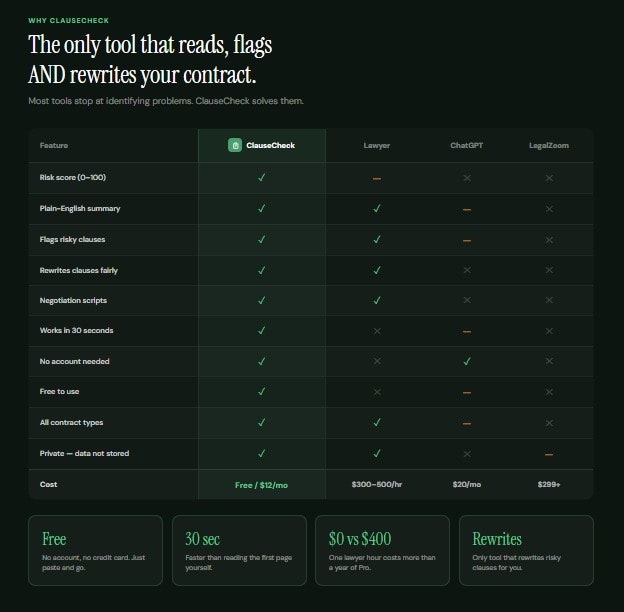Click the 'All contract types' row label
Image resolution: width=624 pixels, height=612 pixels.
71,423
